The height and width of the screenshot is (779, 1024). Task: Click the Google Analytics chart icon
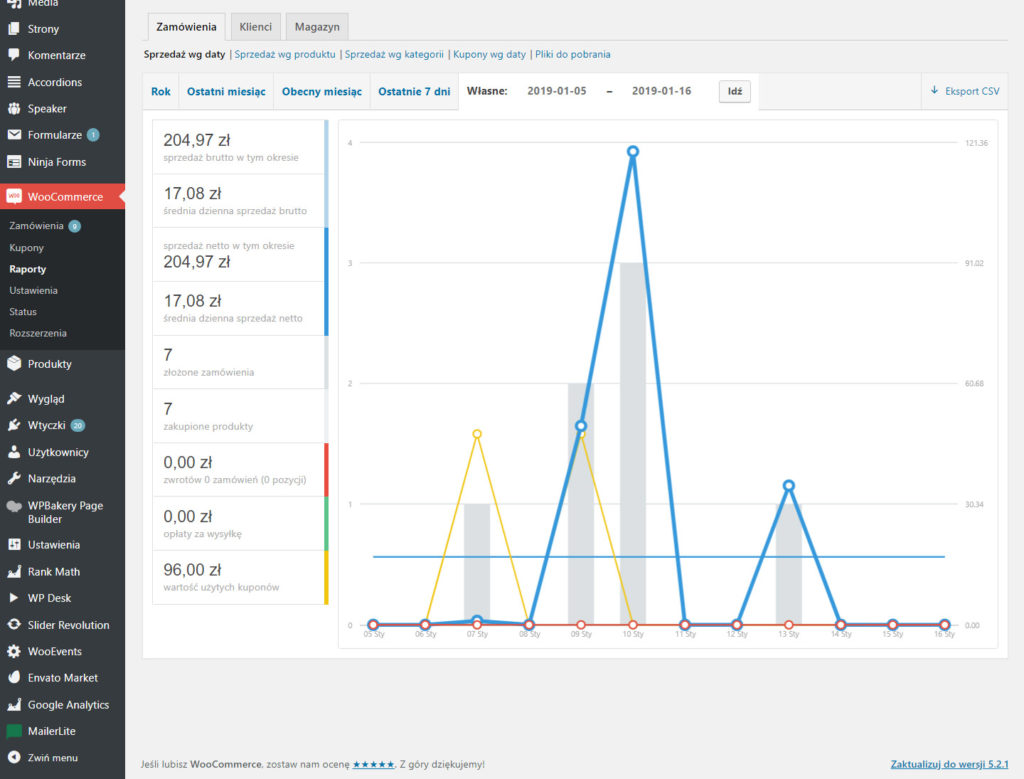(x=14, y=705)
